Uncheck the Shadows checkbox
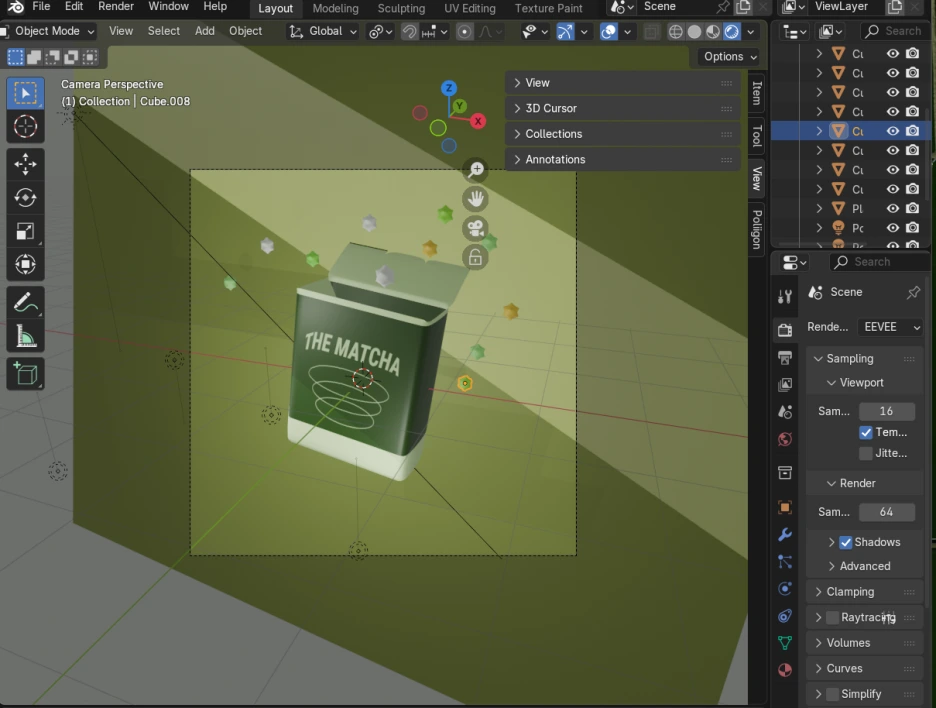 (846, 542)
